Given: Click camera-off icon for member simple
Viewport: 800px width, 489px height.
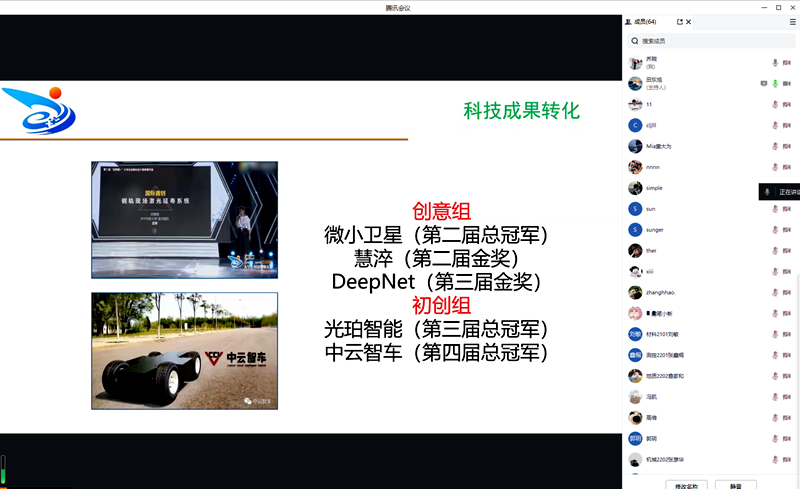Looking at the screenshot, I should pos(788,188).
